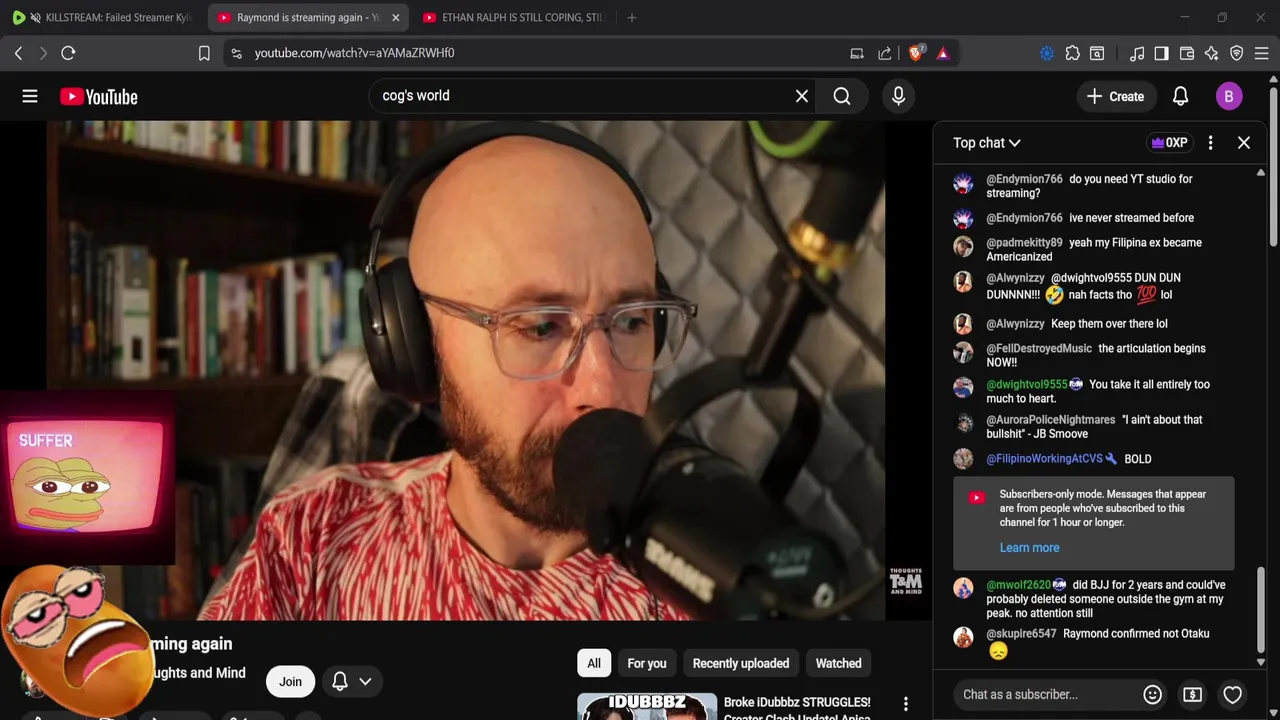Open Super Chat dollar icon in chat
Image resolution: width=1280 pixels, height=720 pixels.
1192,694
